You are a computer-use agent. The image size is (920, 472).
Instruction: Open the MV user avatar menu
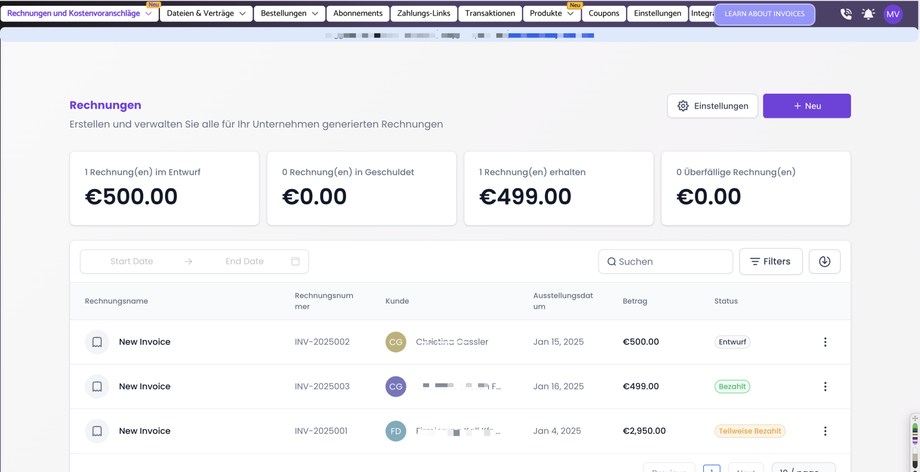(893, 14)
